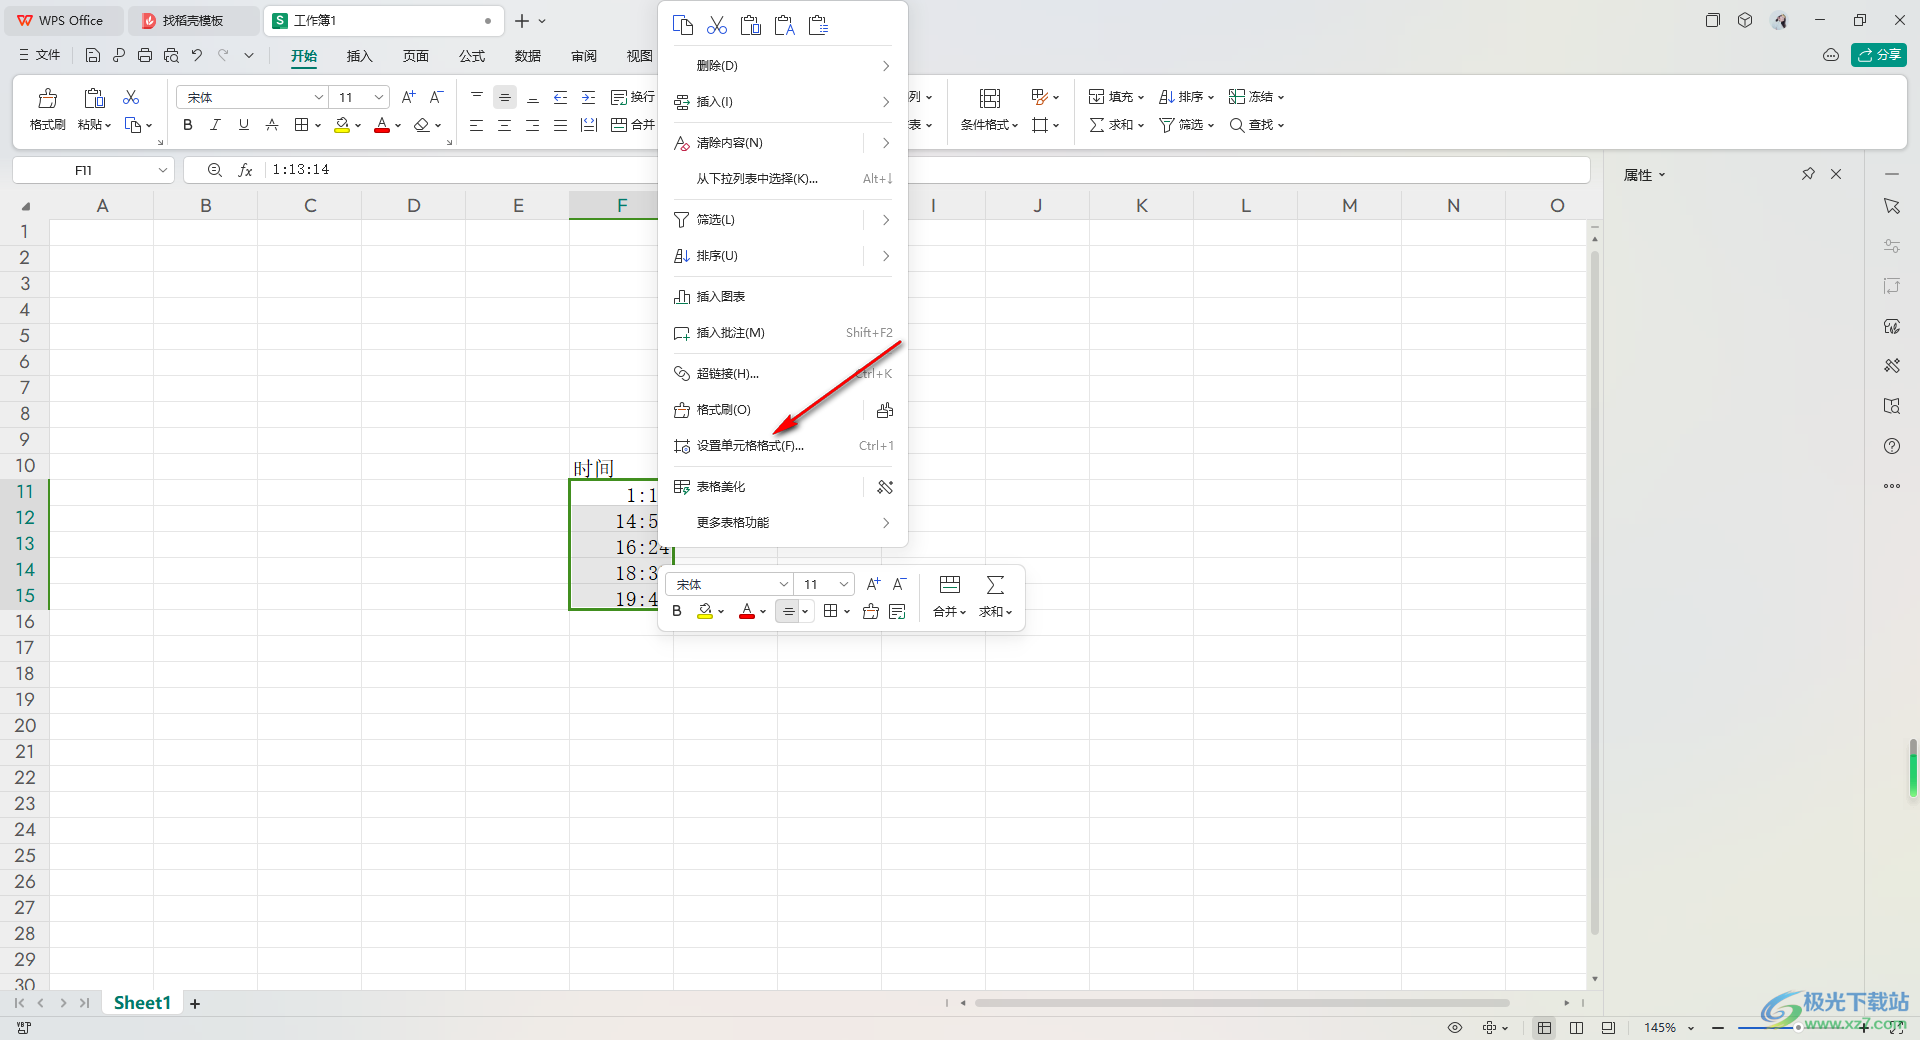Toggle Bold in the mini toolbar

point(677,611)
